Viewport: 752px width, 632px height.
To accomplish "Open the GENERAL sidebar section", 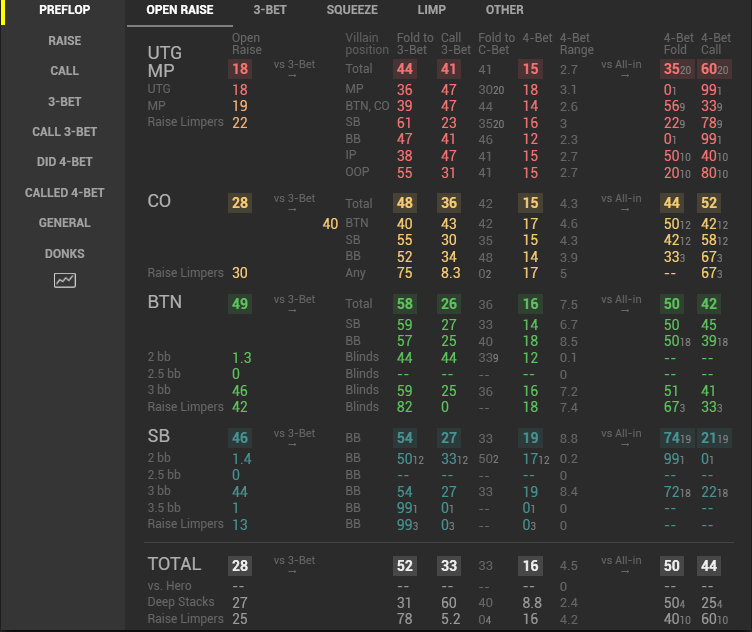I will [65, 223].
